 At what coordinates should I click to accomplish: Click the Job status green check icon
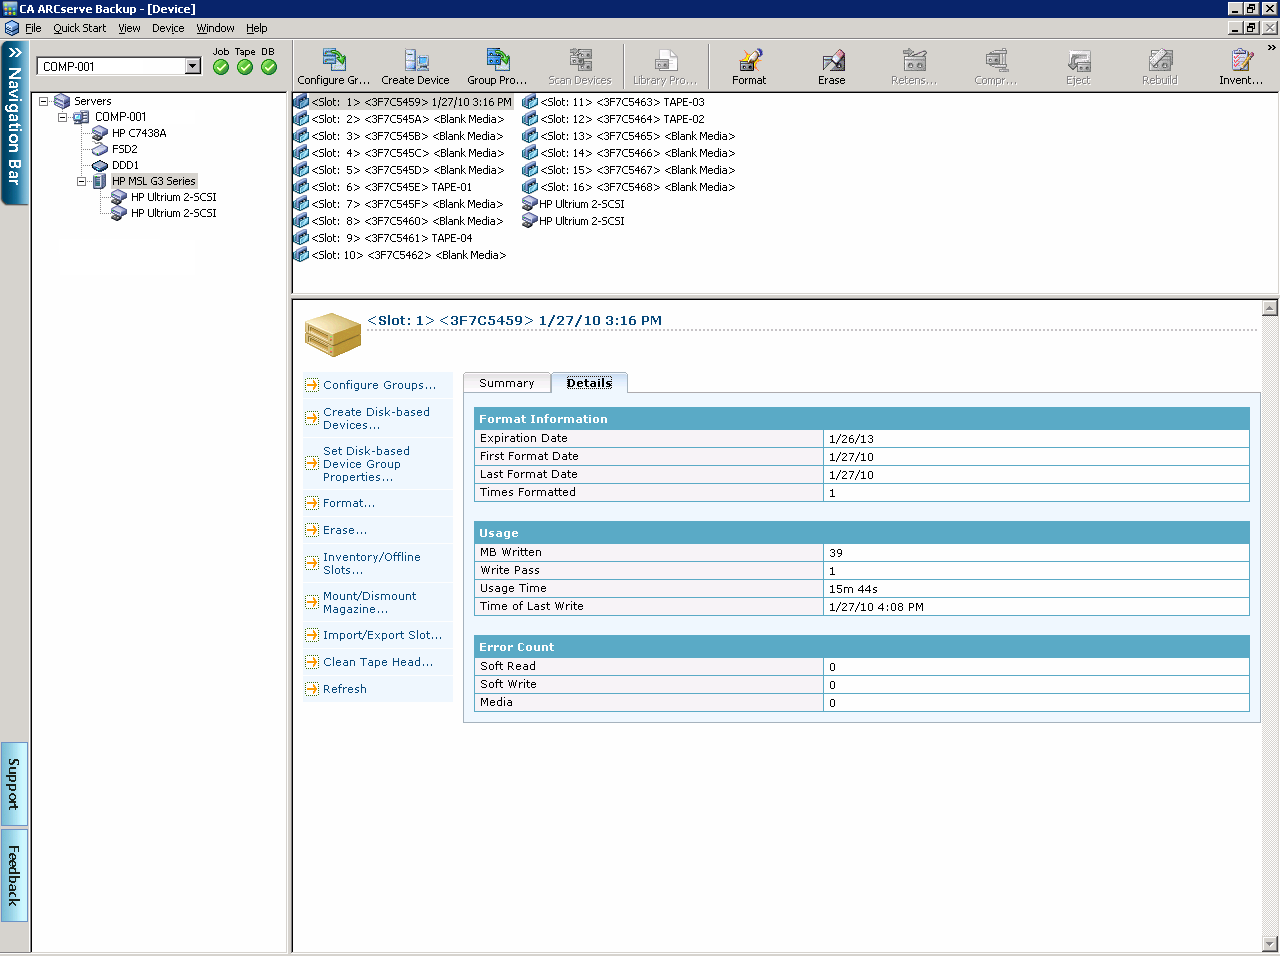click(x=221, y=67)
